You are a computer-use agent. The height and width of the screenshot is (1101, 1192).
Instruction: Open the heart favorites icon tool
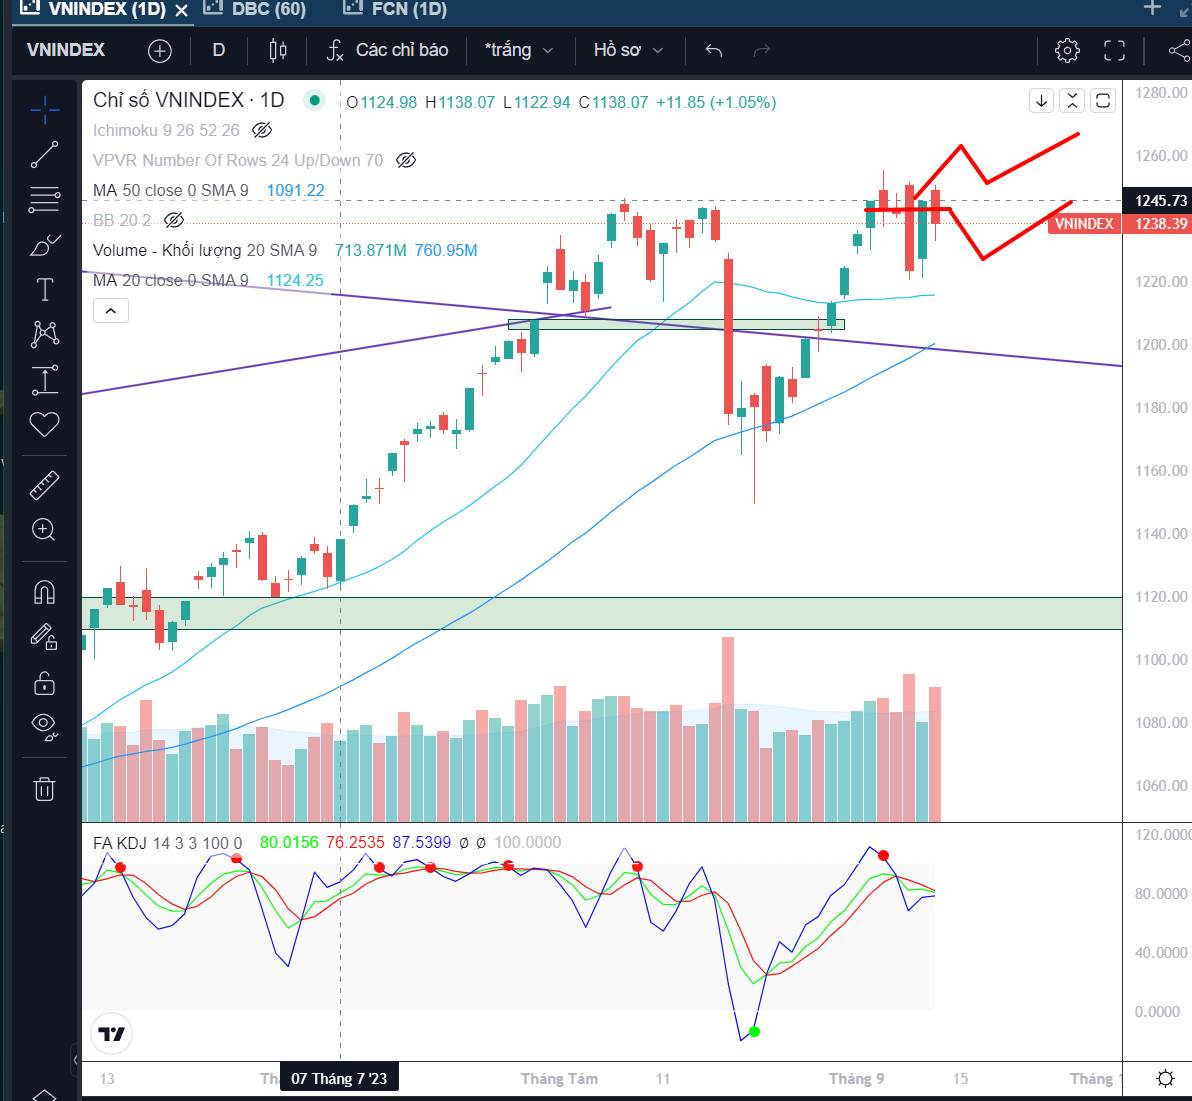click(x=44, y=424)
